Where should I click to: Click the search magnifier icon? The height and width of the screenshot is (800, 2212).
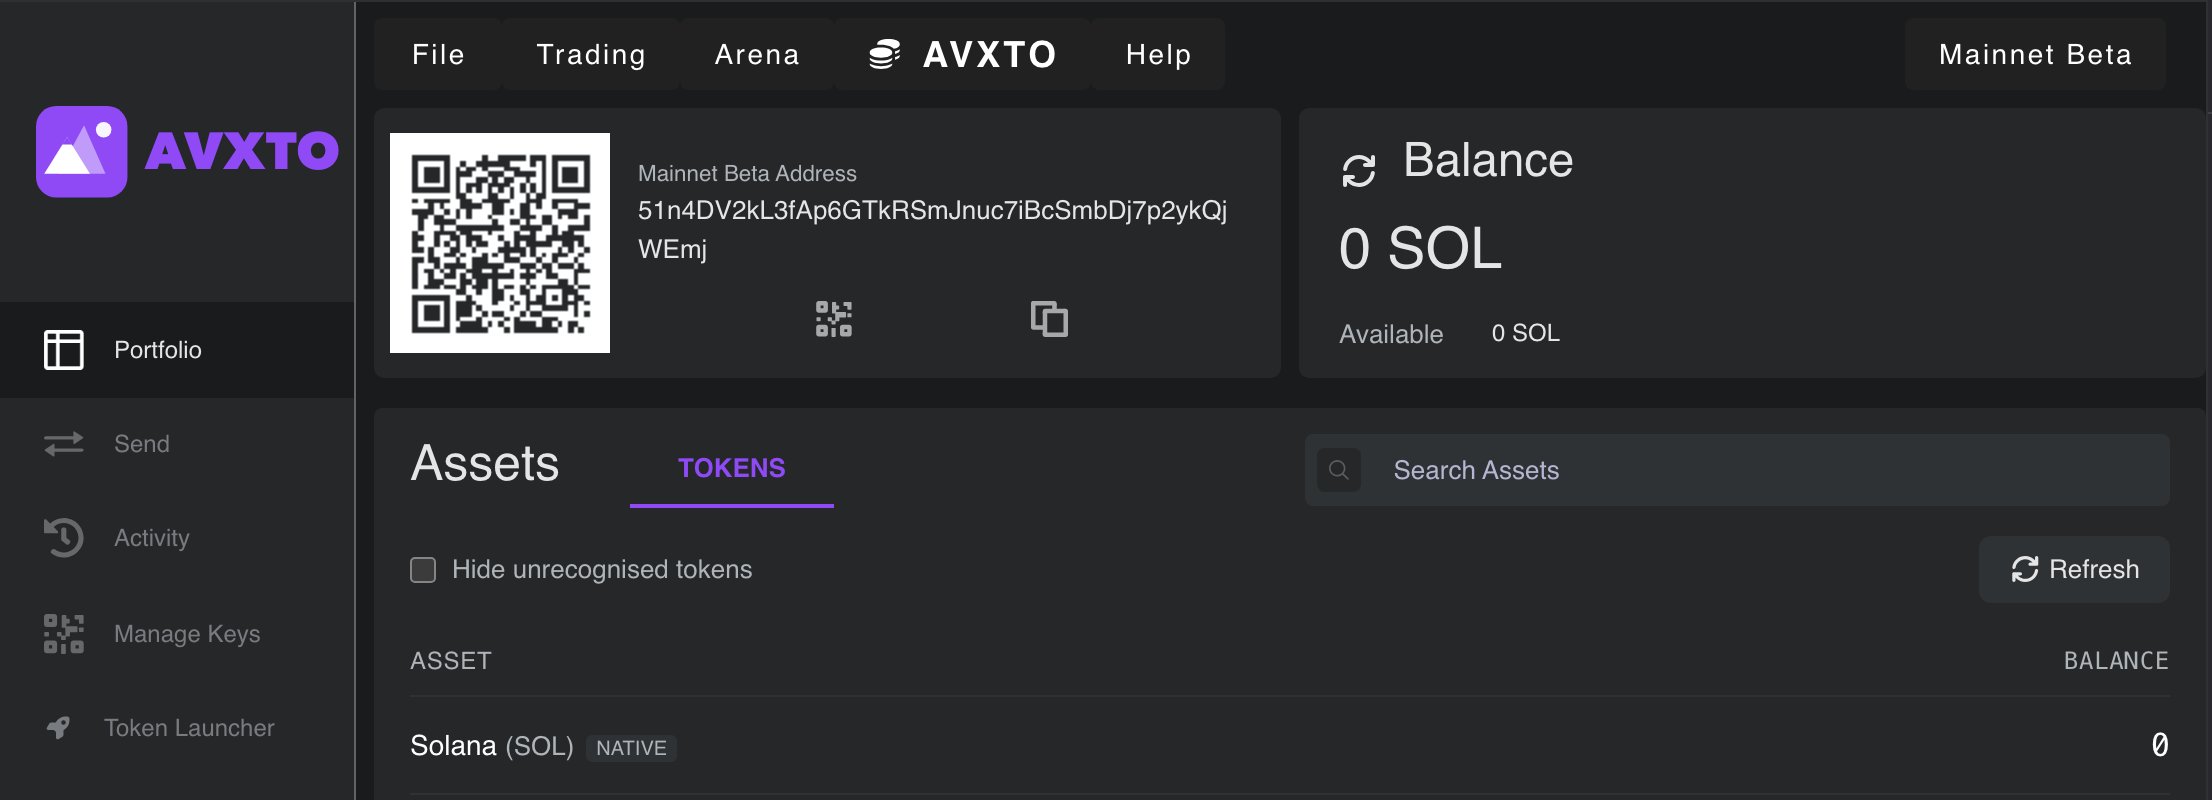click(1339, 470)
